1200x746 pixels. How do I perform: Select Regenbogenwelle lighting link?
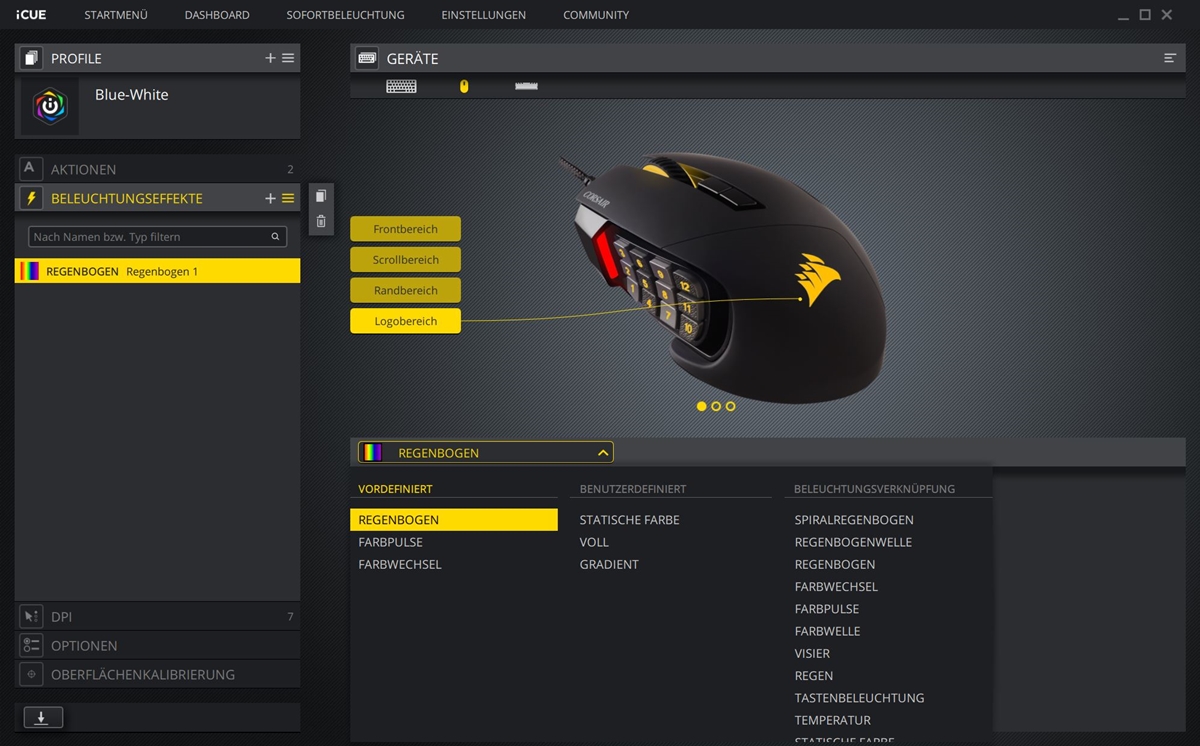[x=853, y=542]
